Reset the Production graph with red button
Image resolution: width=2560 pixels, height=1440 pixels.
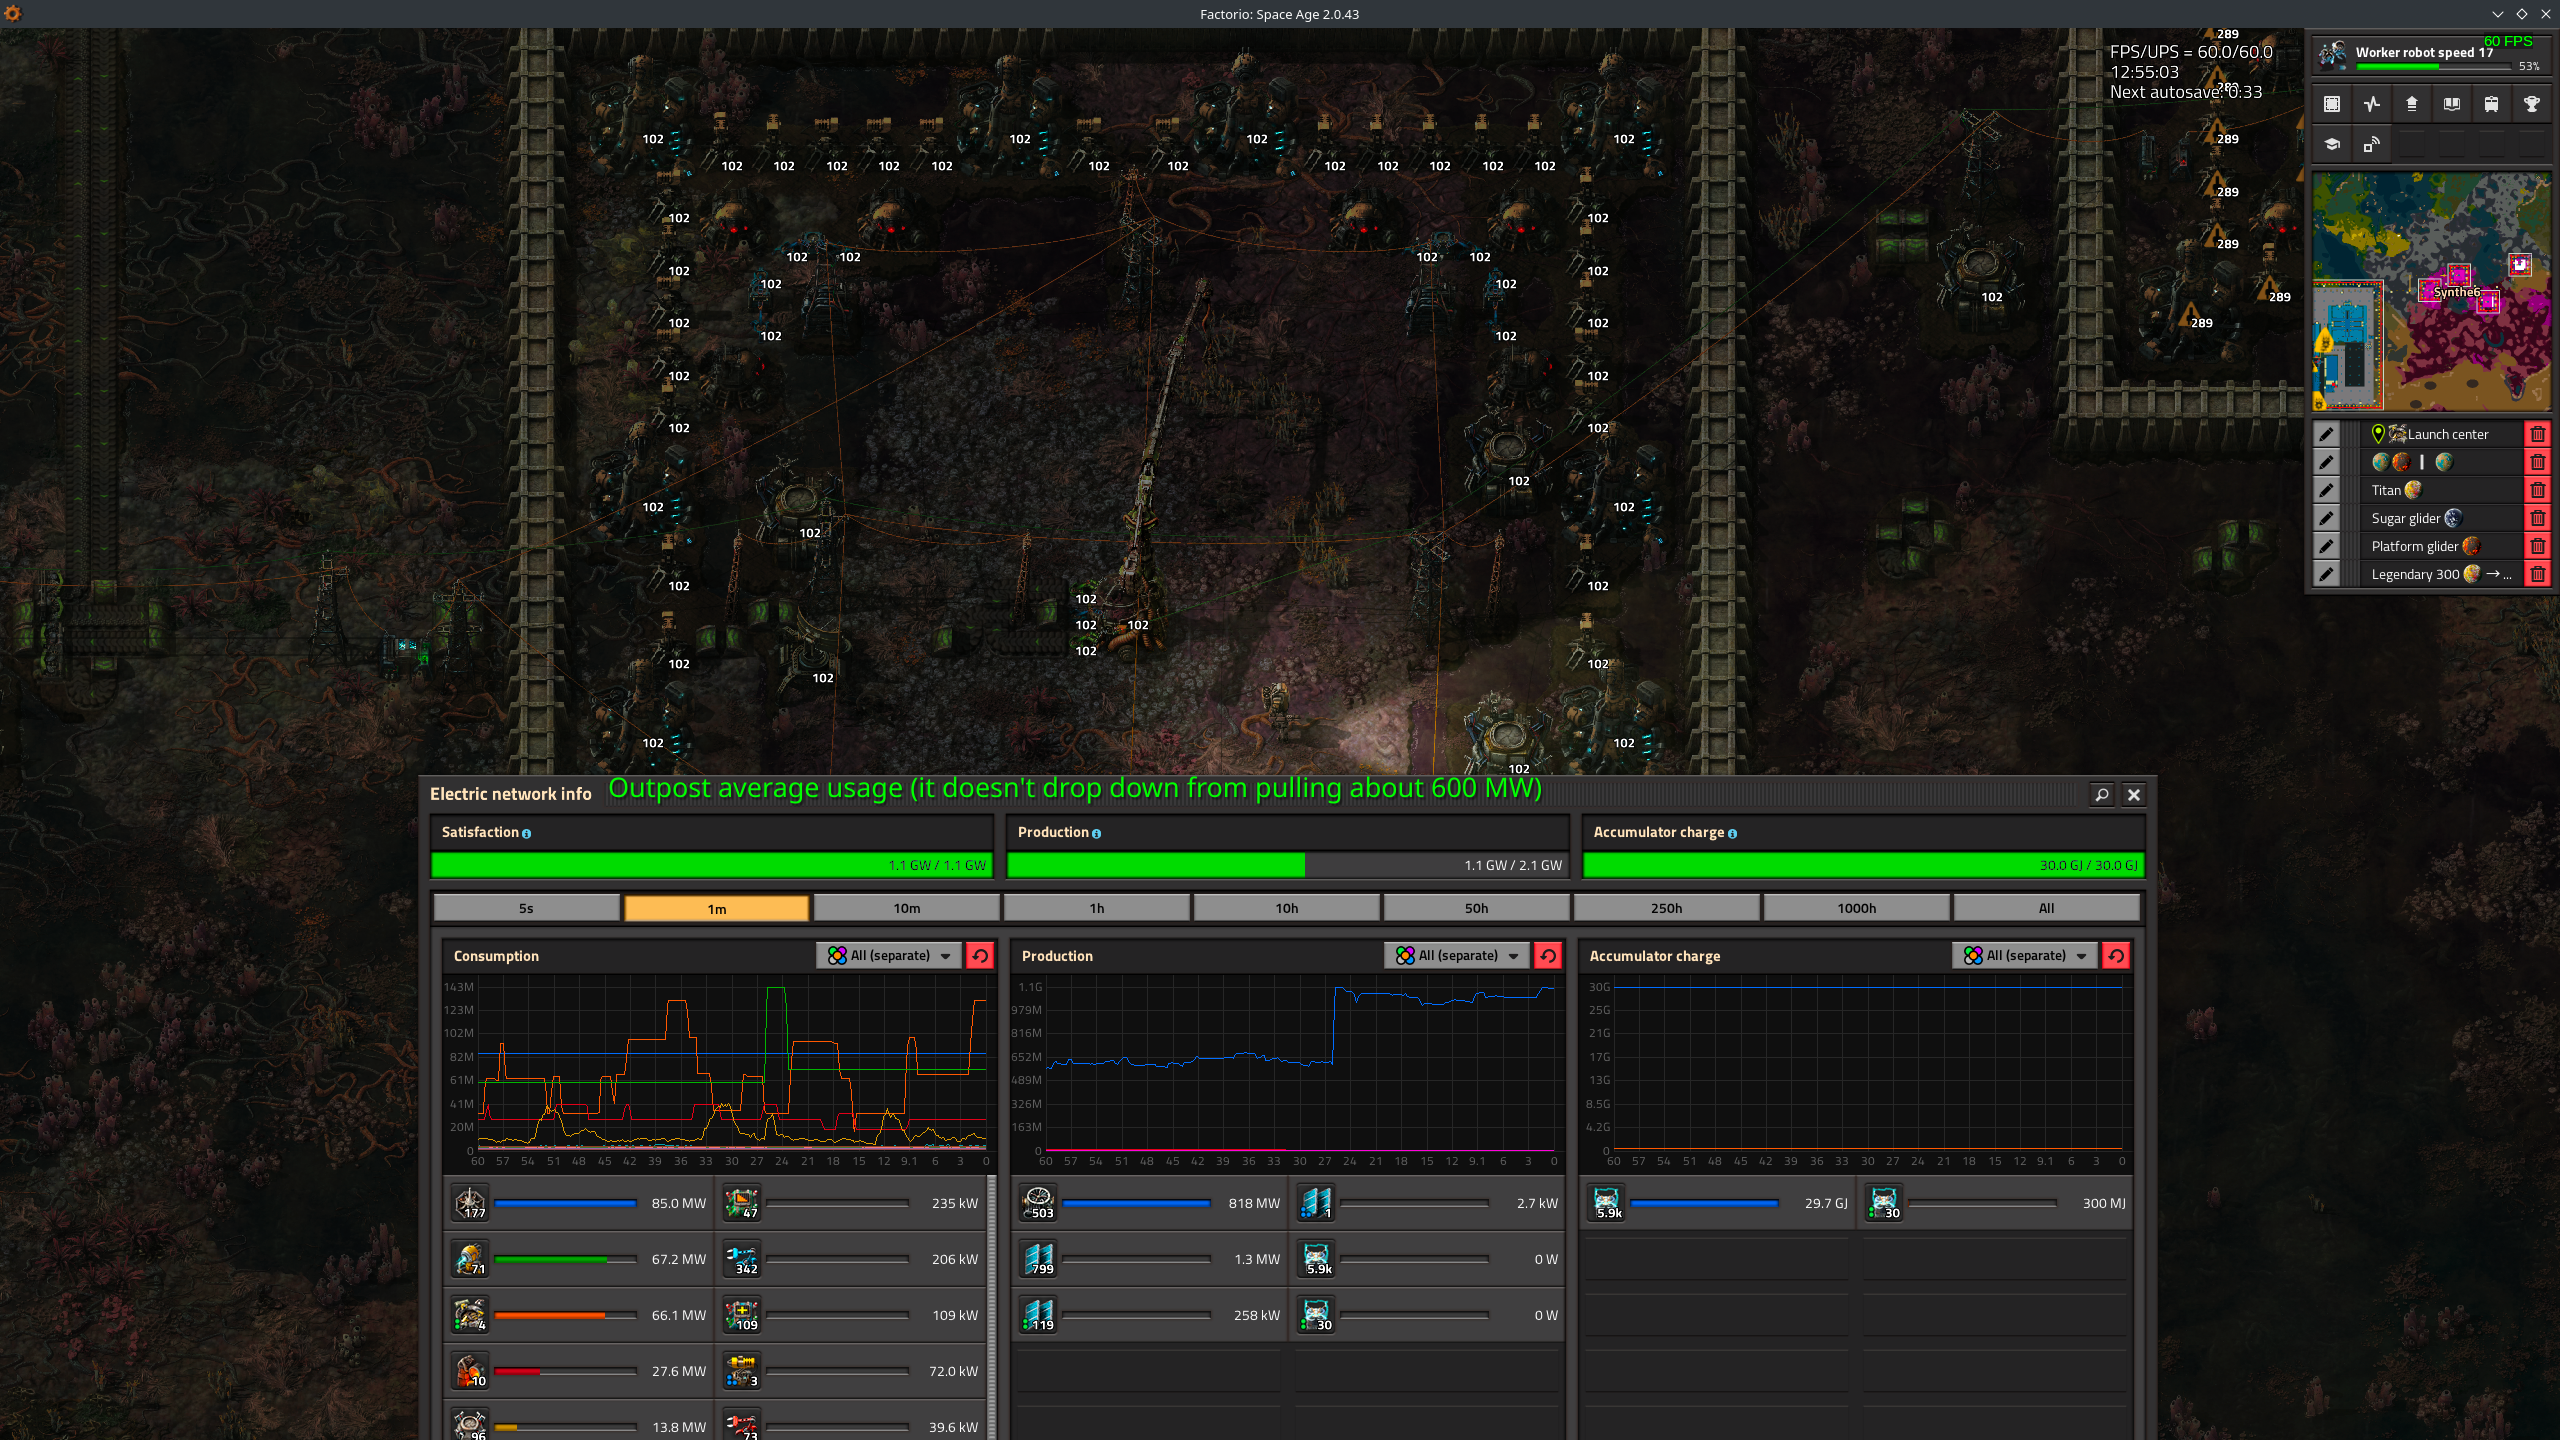(1548, 955)
